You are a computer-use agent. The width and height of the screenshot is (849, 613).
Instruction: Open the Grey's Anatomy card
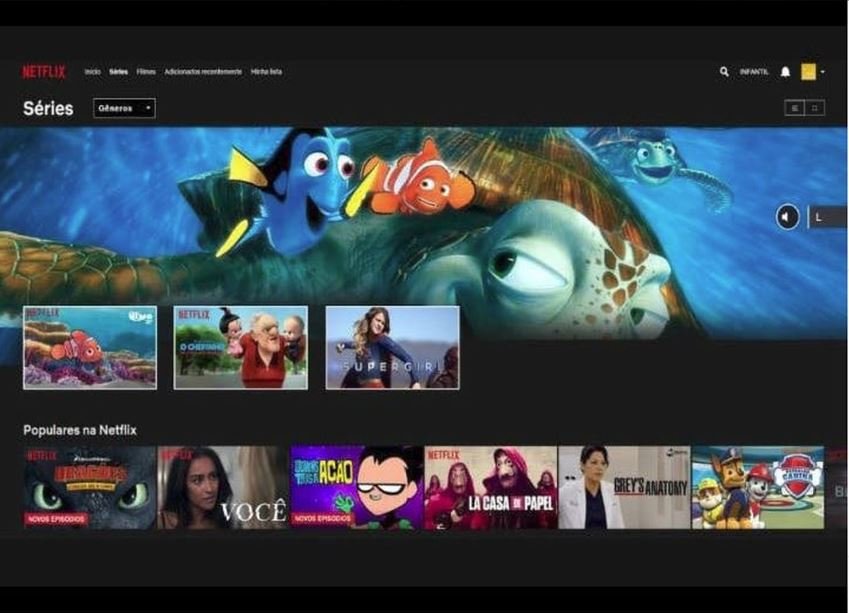coord(624,487)
